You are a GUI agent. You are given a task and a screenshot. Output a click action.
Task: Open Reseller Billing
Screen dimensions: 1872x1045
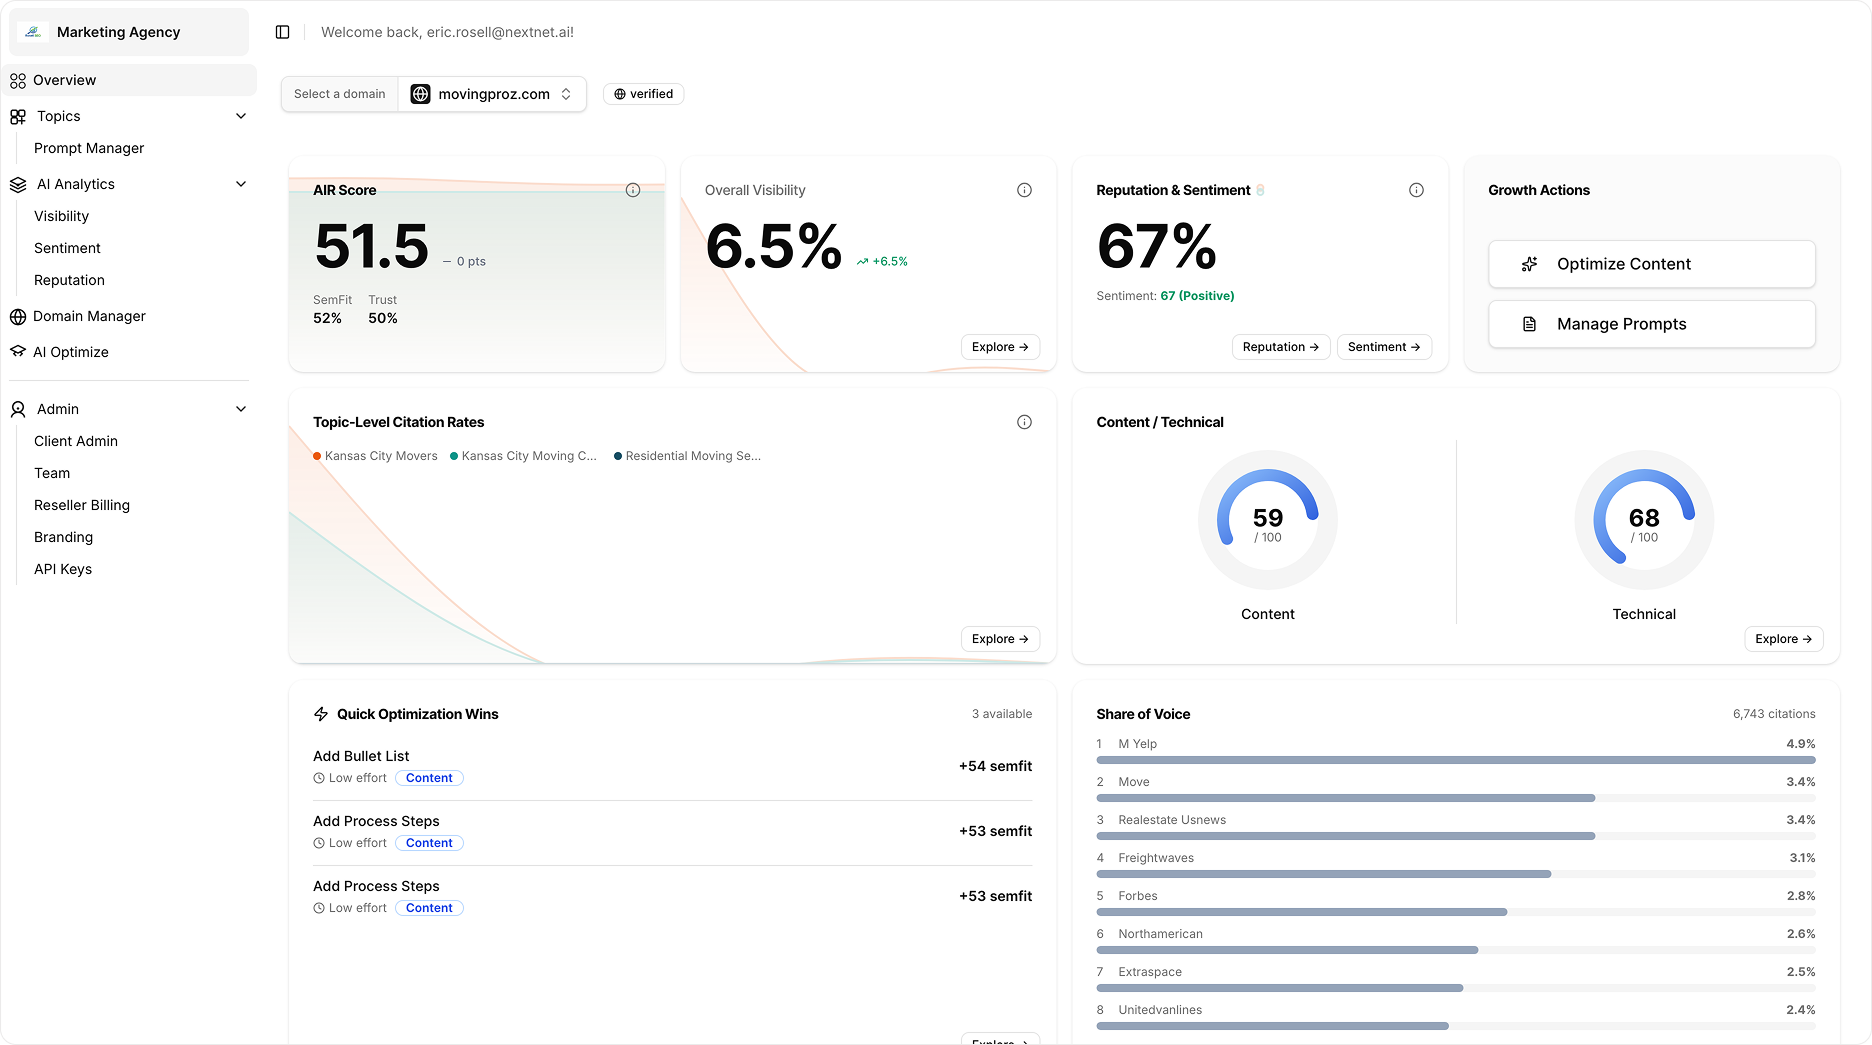(82, 505)
